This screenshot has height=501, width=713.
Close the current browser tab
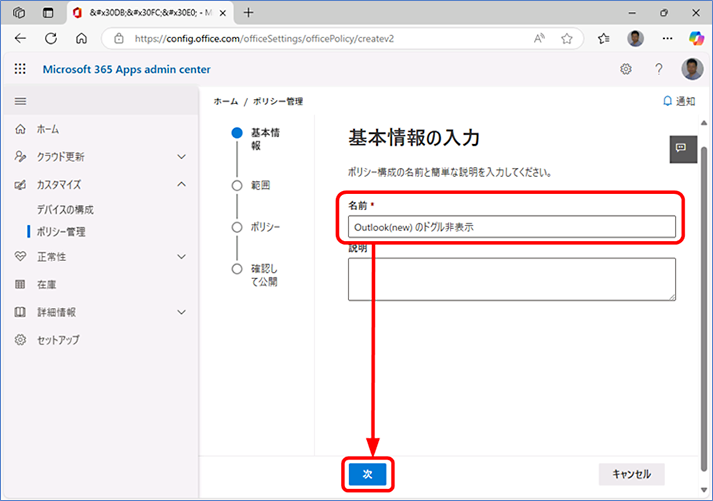223,13
